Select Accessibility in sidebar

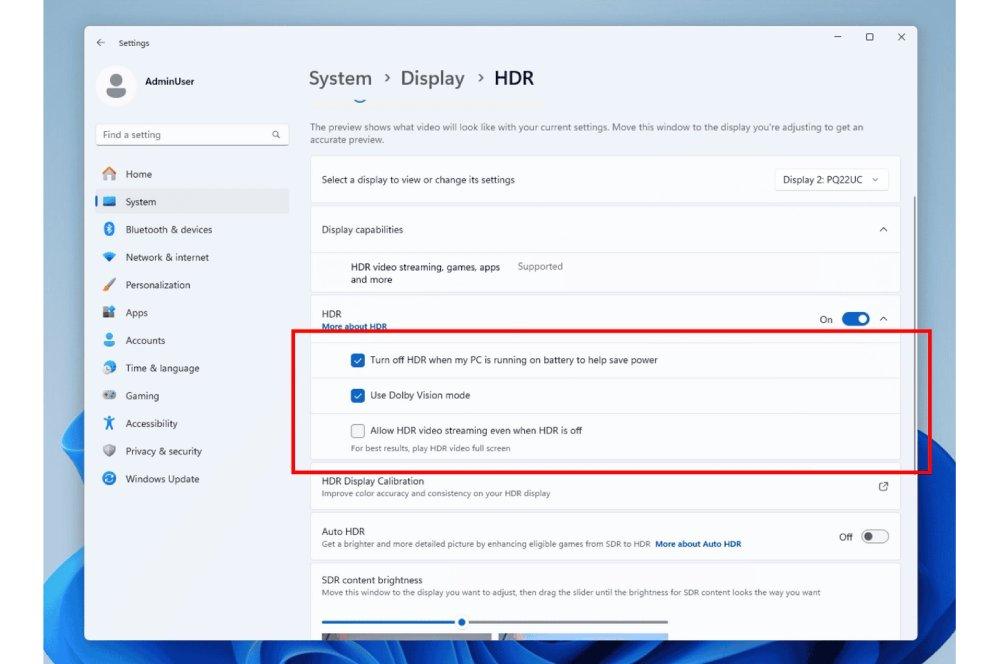click(192, 423)
